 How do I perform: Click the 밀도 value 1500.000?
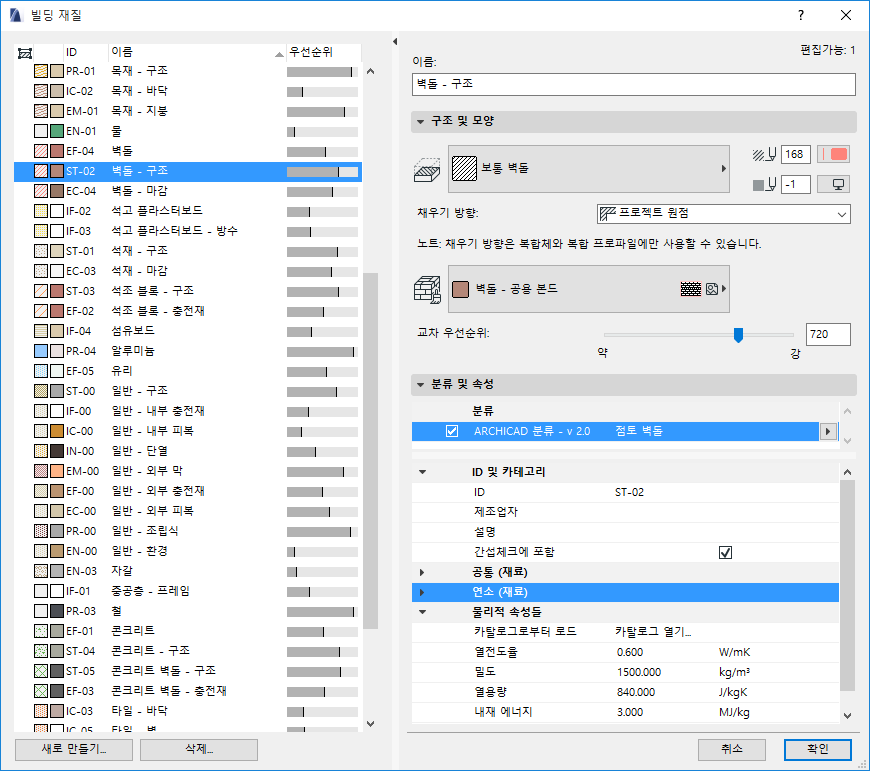(x=639, y=672)
